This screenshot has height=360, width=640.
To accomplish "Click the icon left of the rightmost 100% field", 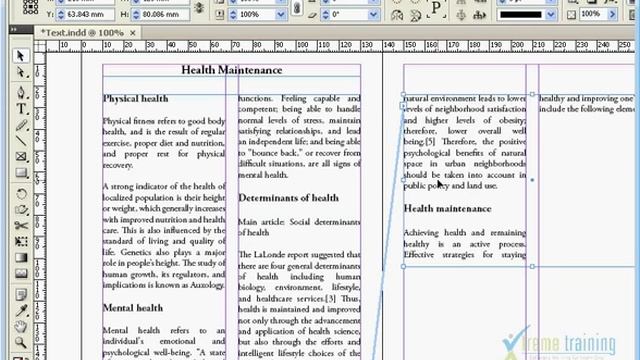I will coord(571,15).
